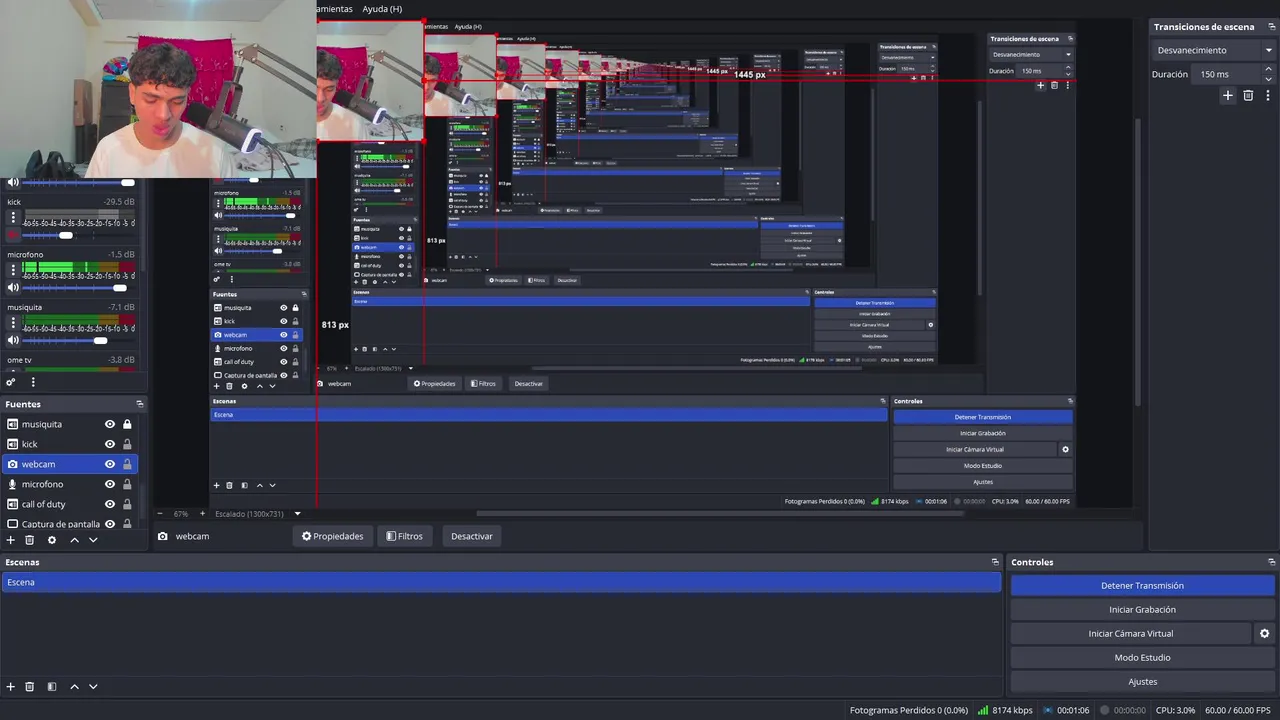Delete the selected source in the main Fuentes toolbar
1280x720 pixels.
click(x=30, y=540)
